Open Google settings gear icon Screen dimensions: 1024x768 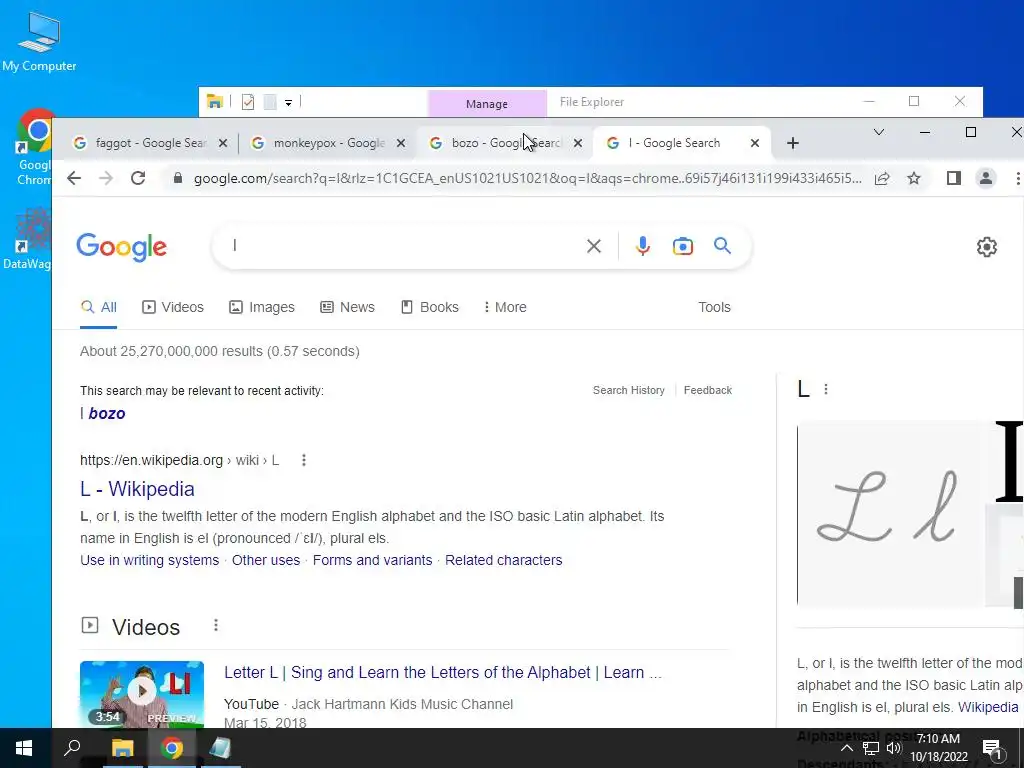[x=987, y=247]
